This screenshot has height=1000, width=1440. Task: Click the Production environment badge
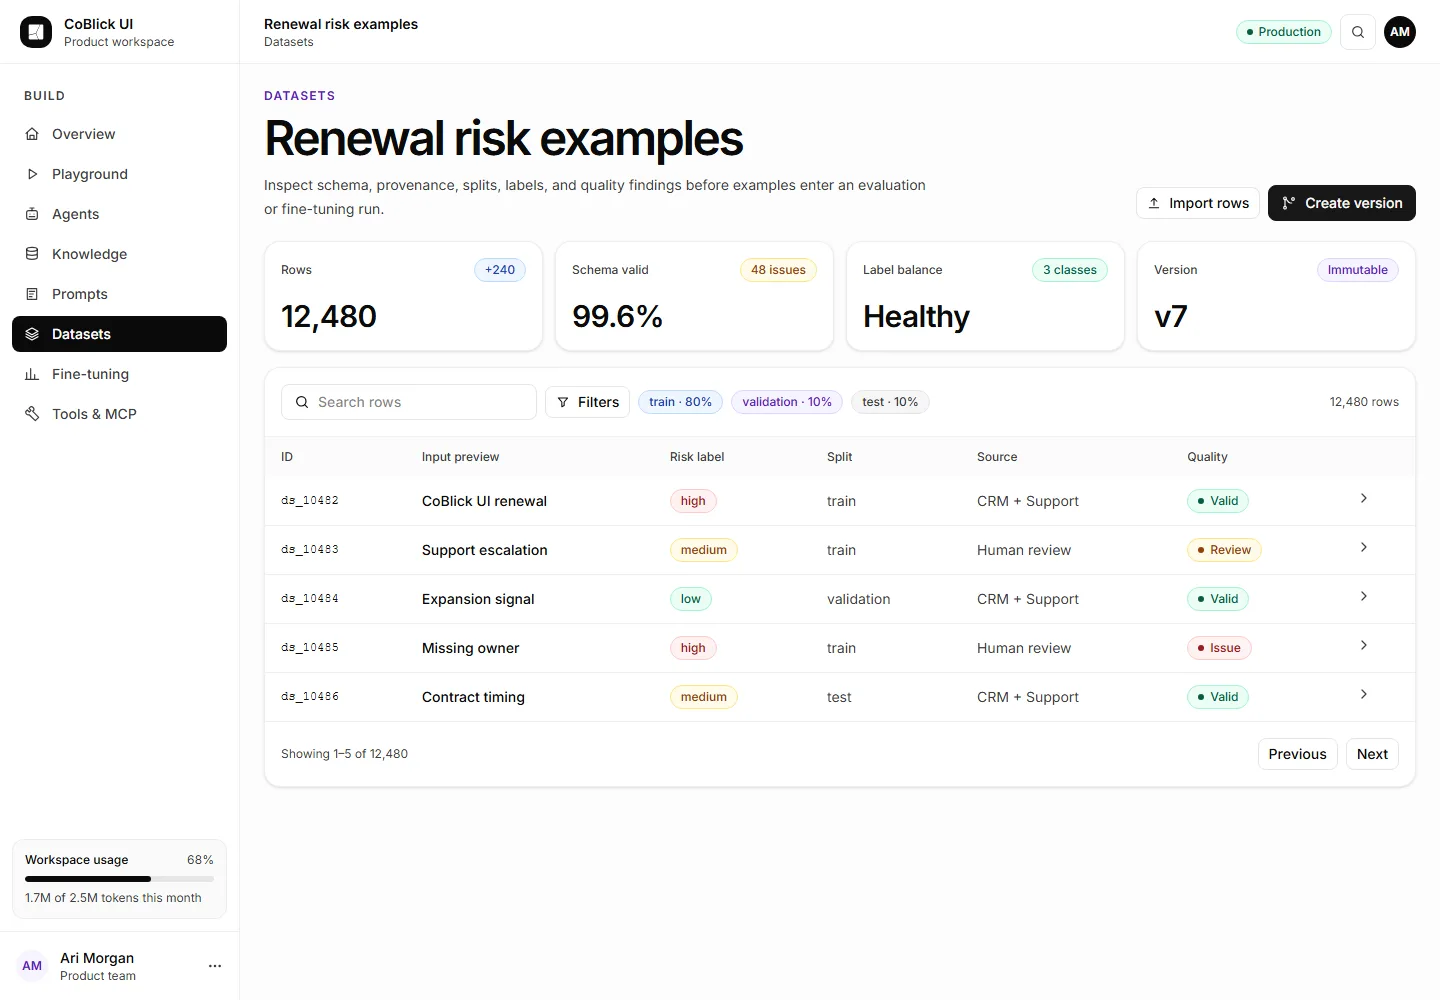click(x=1284, y=32)
